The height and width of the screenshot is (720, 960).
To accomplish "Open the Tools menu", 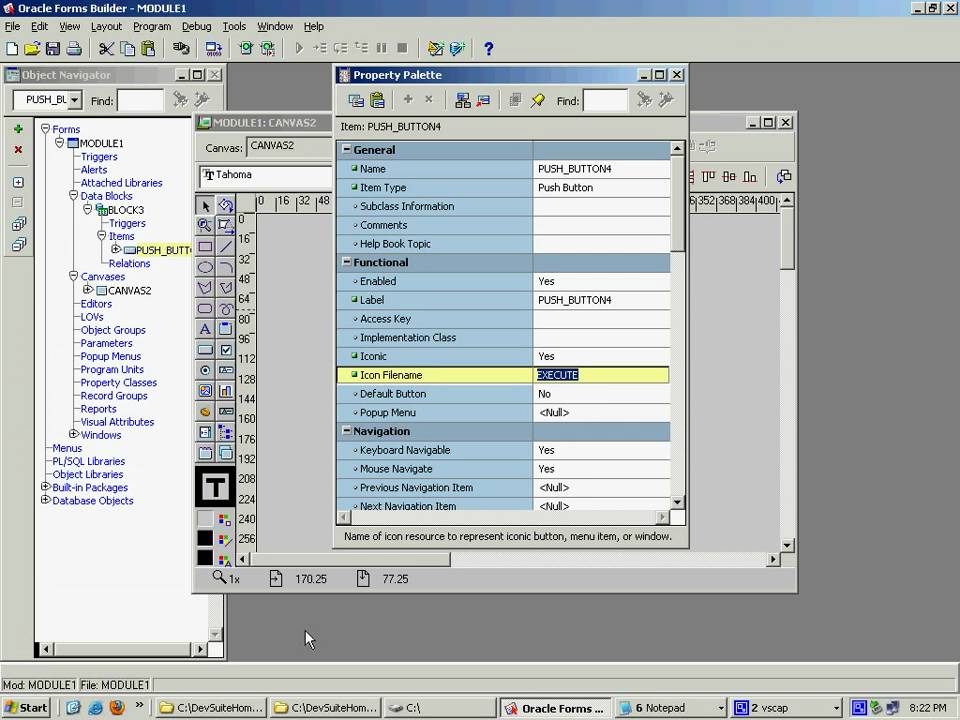I will pos(234,26).
